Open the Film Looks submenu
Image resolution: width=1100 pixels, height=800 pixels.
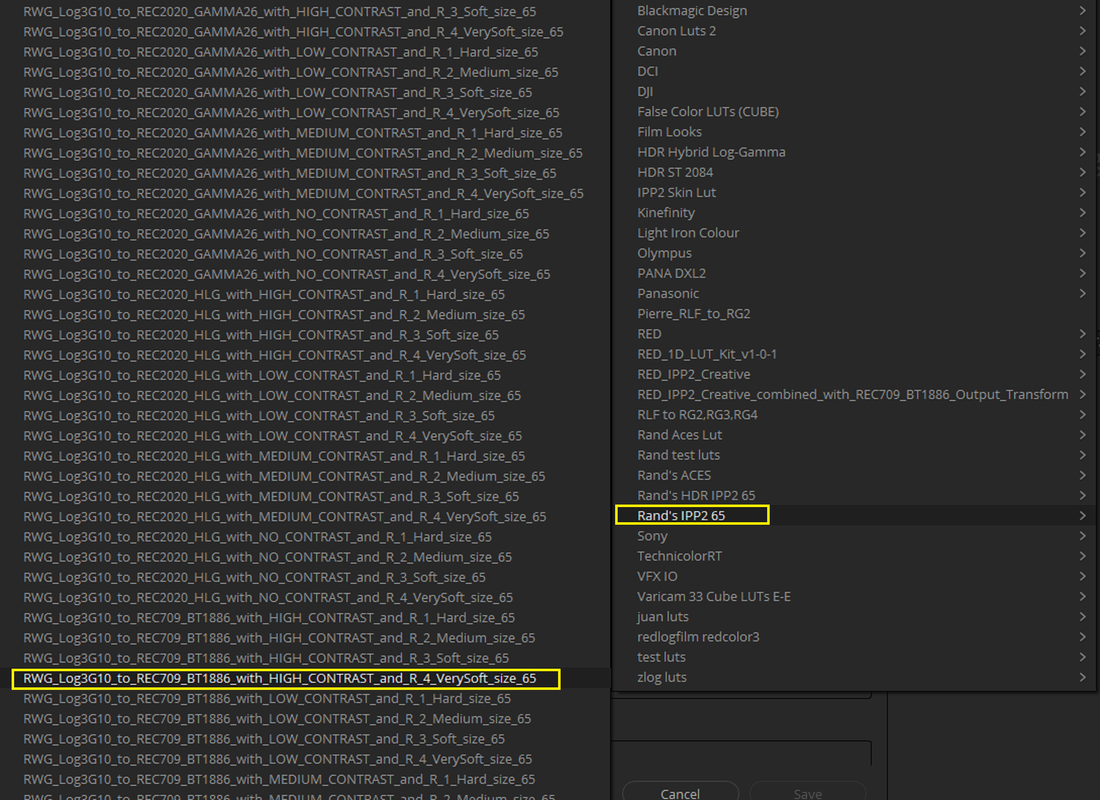[854, 132]
